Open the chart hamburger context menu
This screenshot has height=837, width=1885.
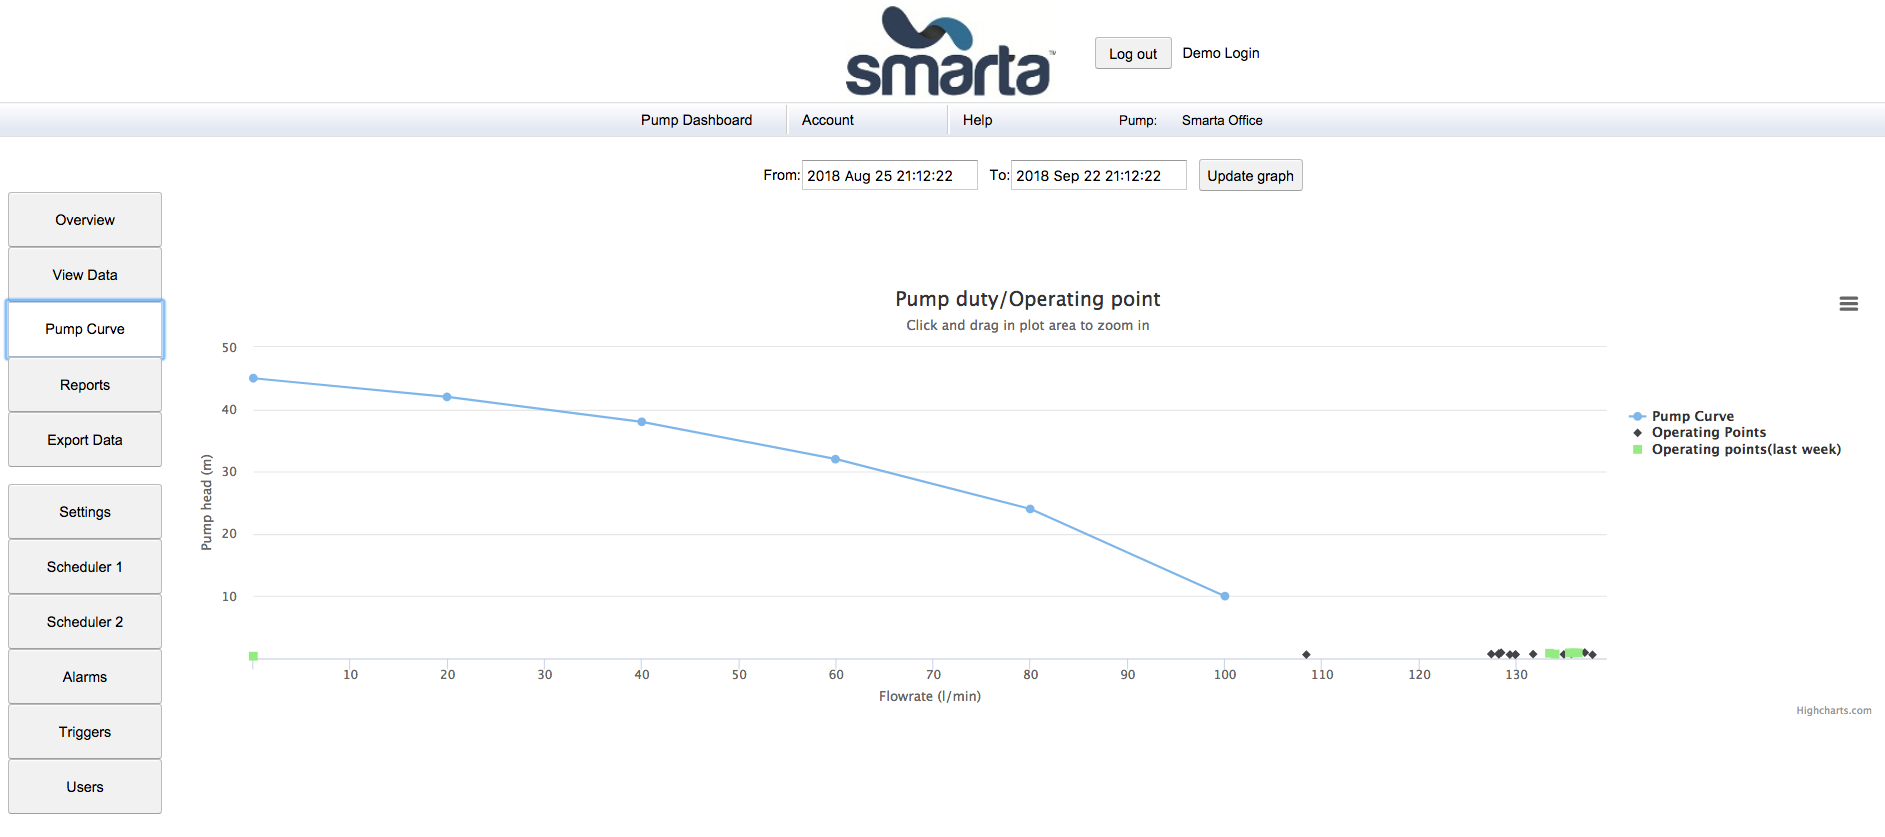click(x=1848, y=304)
